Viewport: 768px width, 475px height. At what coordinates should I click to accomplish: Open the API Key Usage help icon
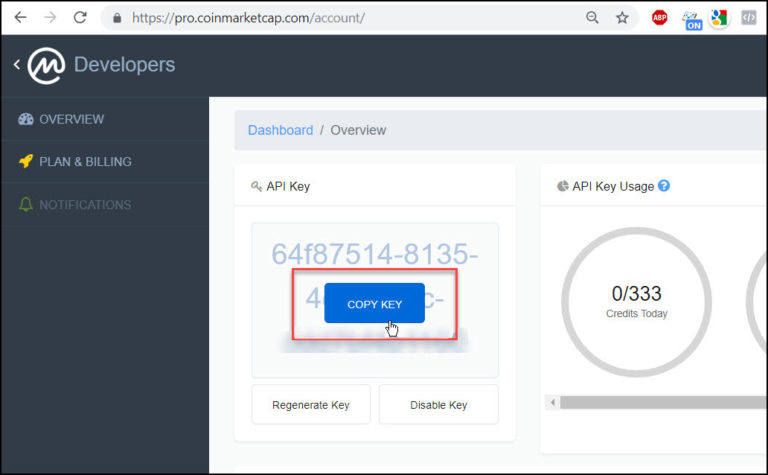pos(664,186)
